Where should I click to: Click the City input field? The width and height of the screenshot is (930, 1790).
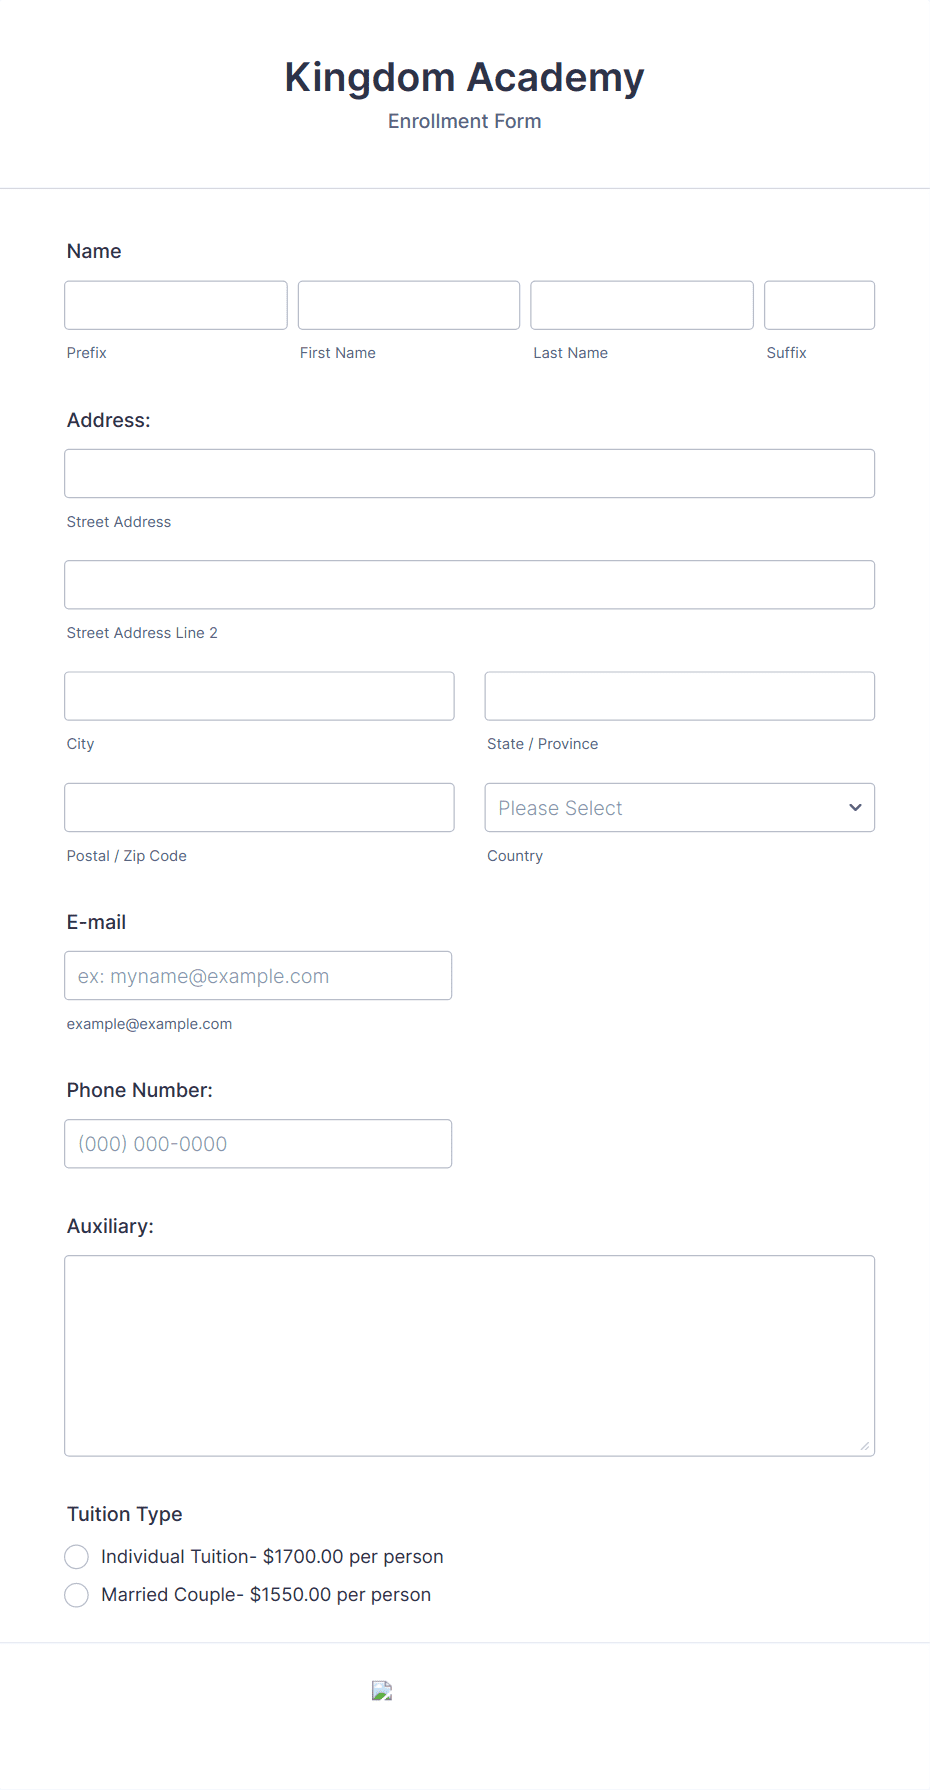point(259,695)
